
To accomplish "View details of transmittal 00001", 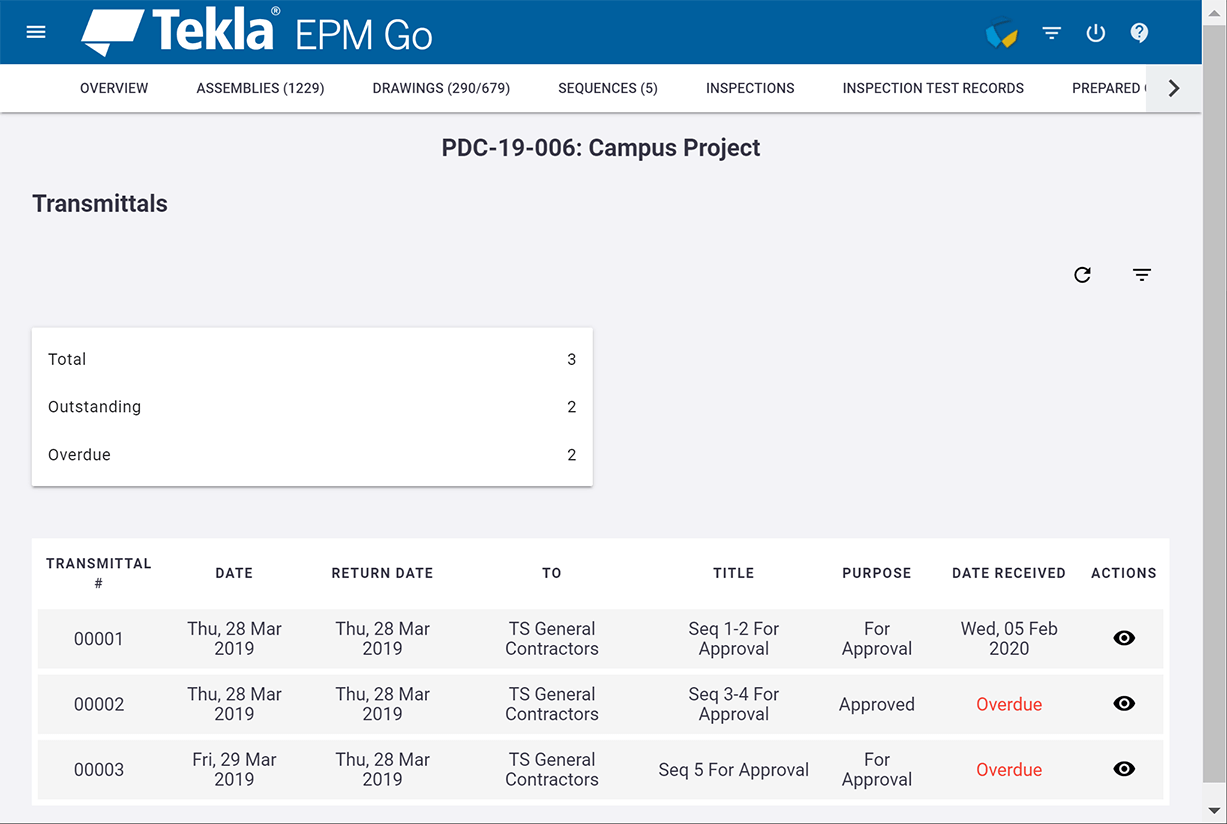I will 1123,638.
